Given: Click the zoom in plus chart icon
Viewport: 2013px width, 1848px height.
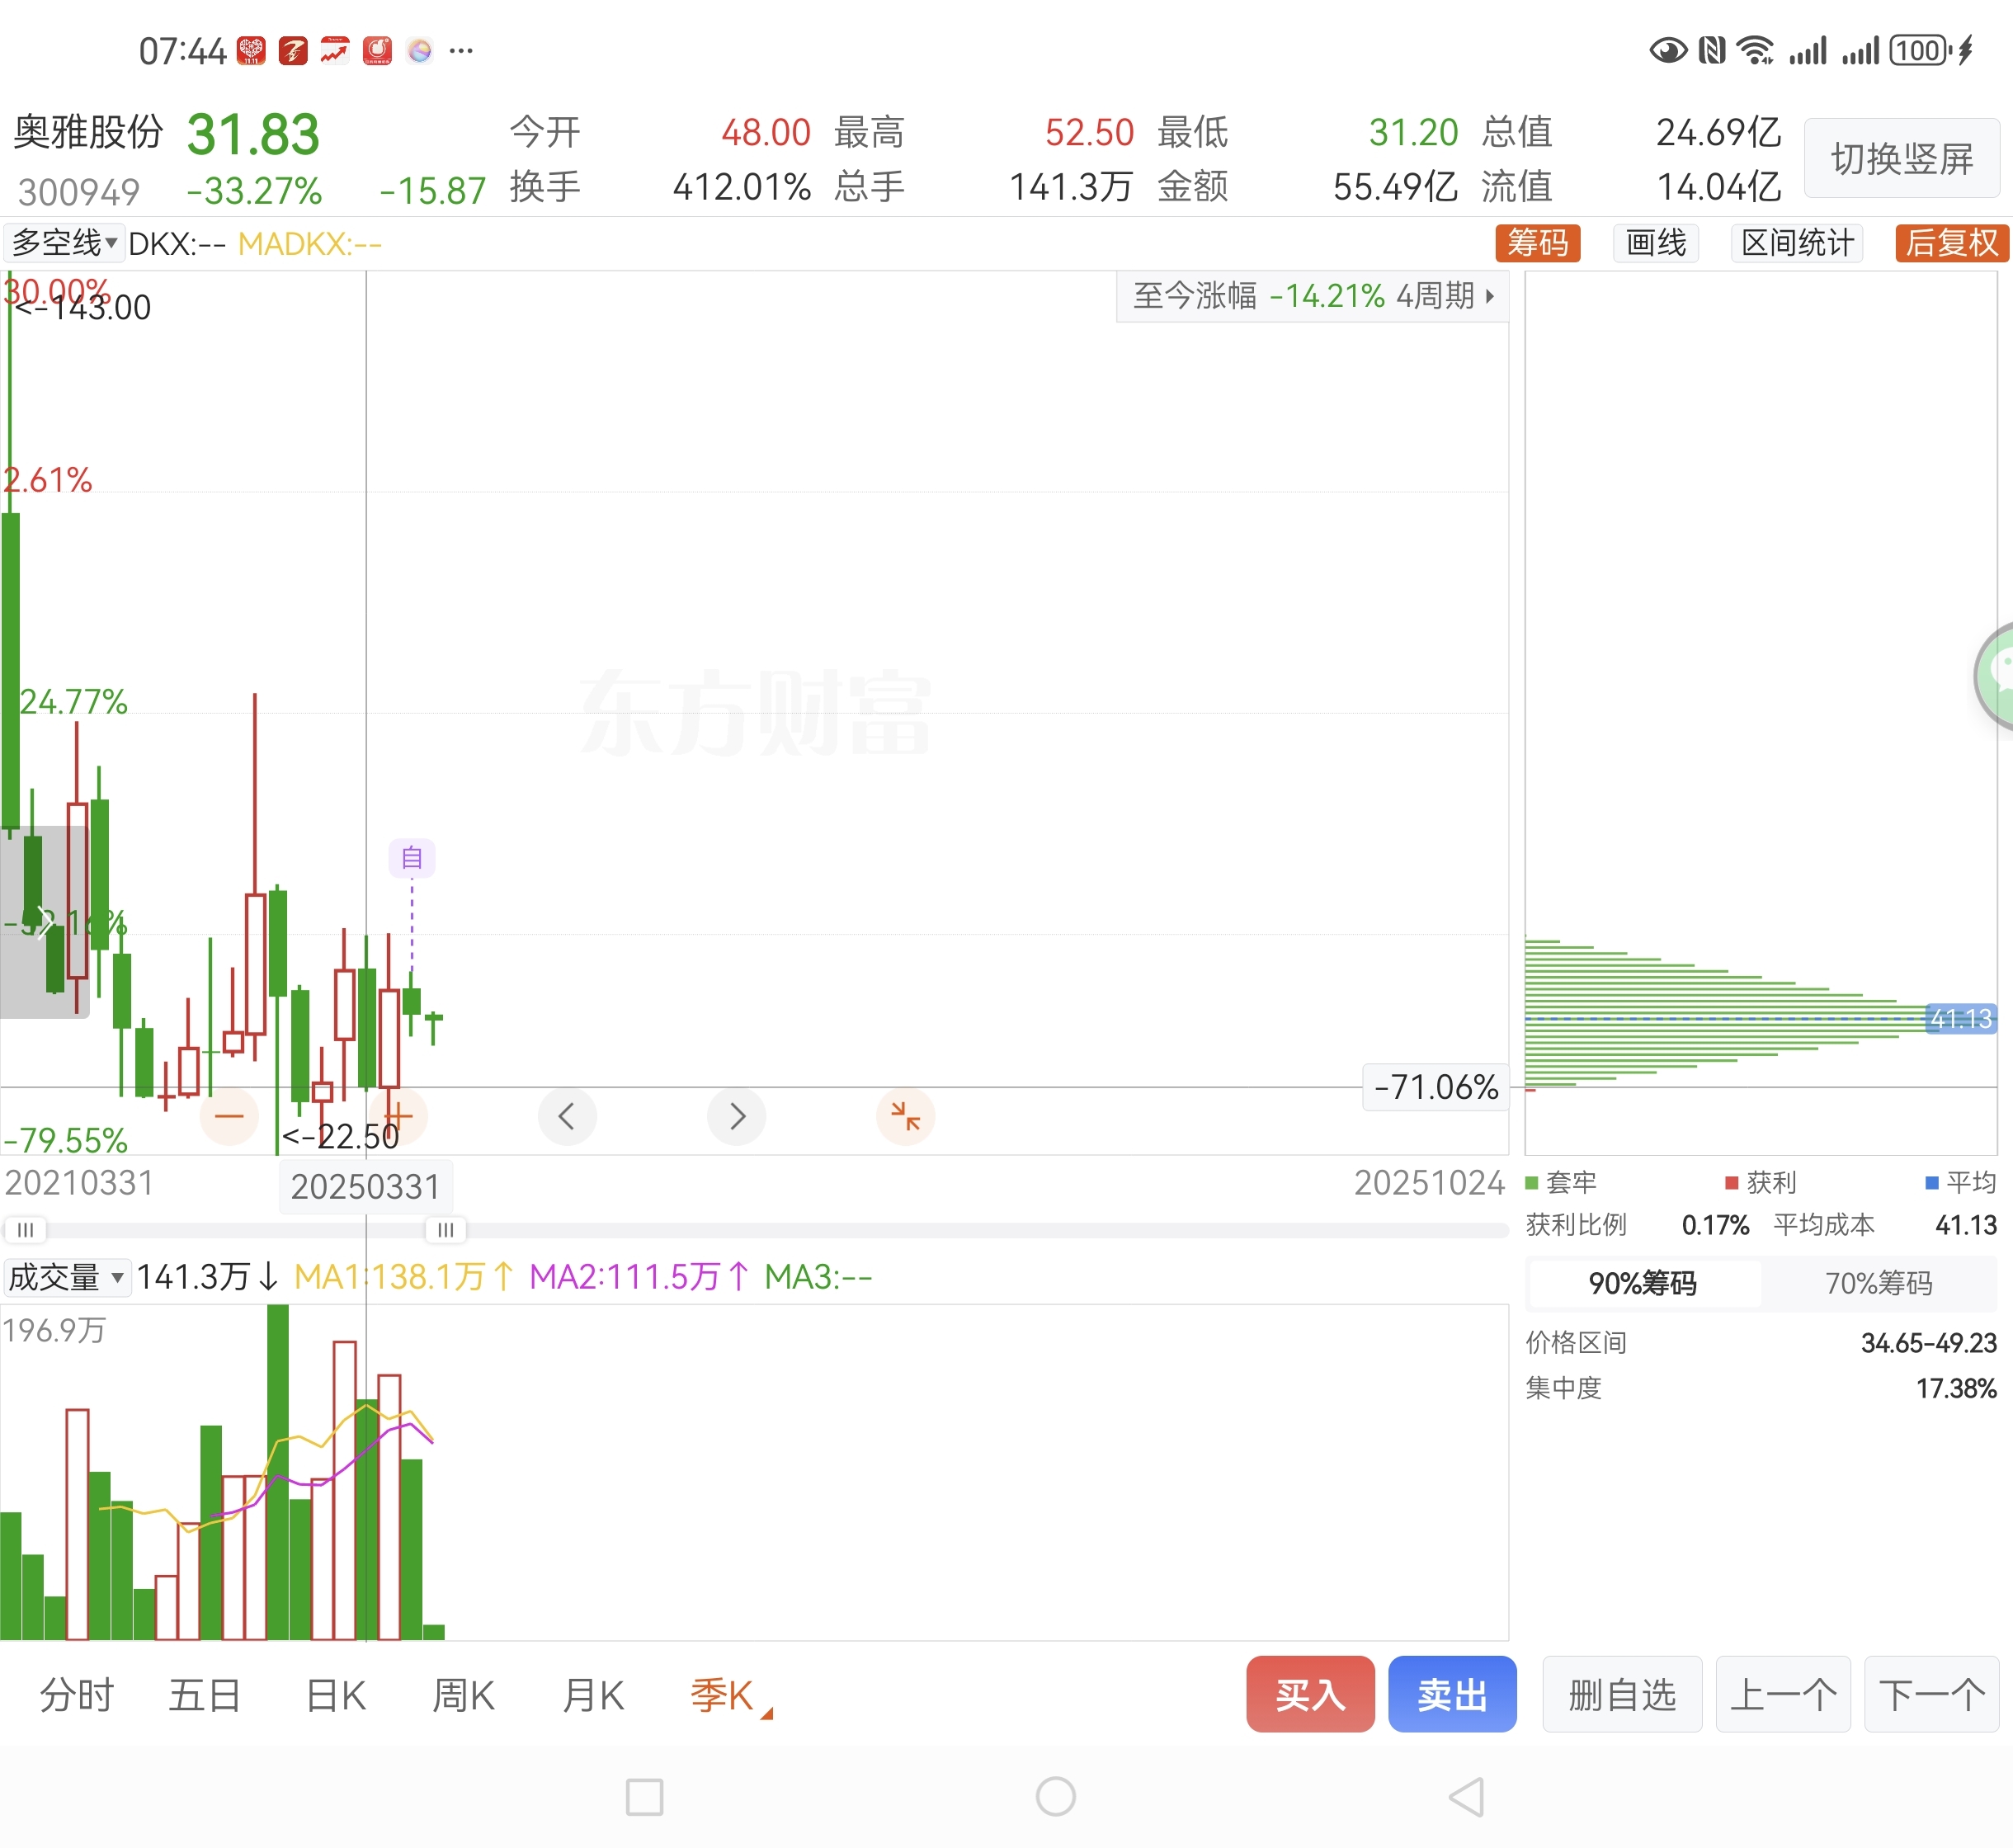Looking at the screenshot, I should [x=398, y=1115].
